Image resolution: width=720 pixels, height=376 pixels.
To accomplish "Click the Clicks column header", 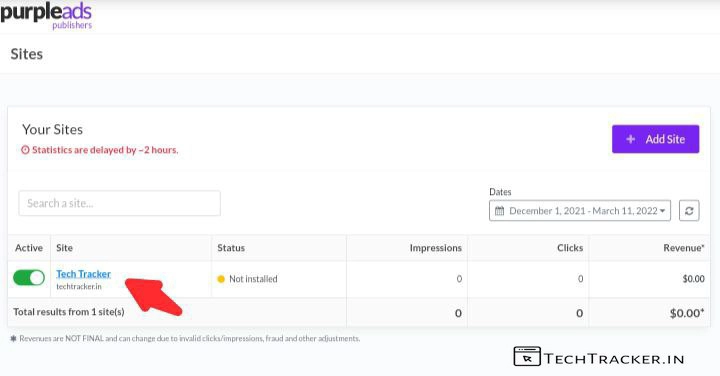I will click(570, 248).
